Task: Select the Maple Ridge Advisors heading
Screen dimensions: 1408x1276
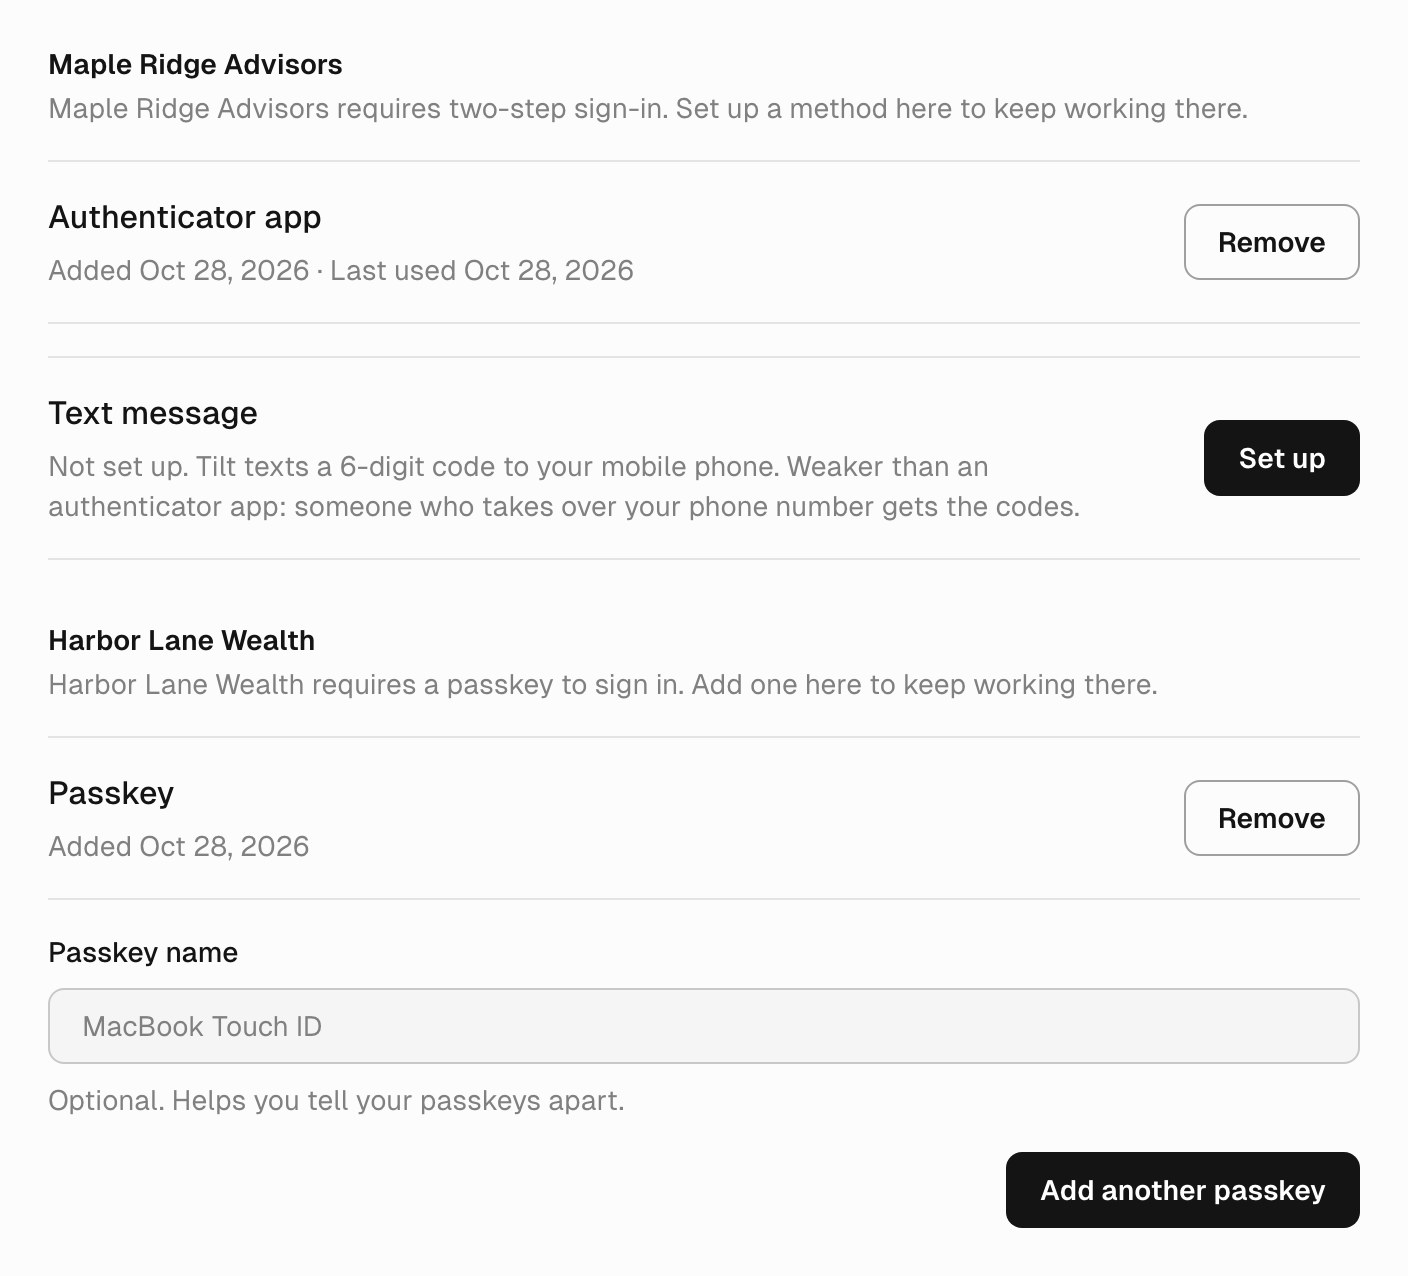Action: pyautogui.click(x=195, y=65)
